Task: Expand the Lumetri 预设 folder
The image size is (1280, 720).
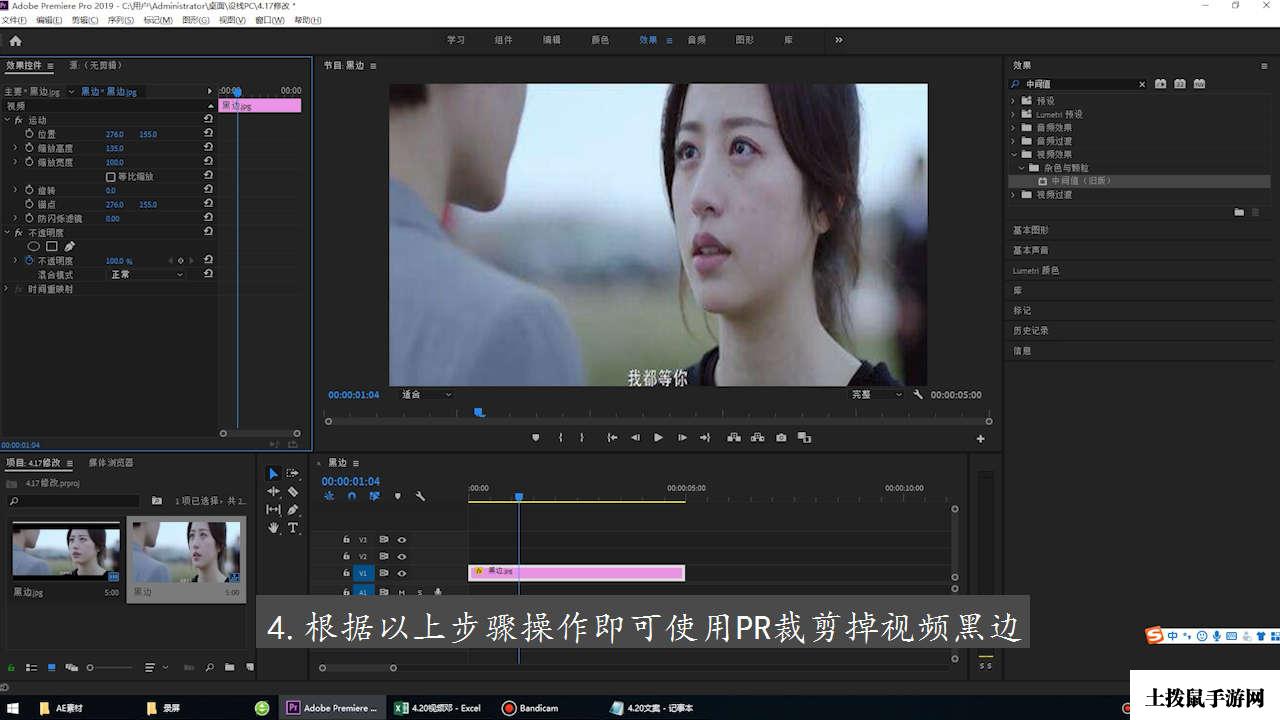Action: point(1012,114)
